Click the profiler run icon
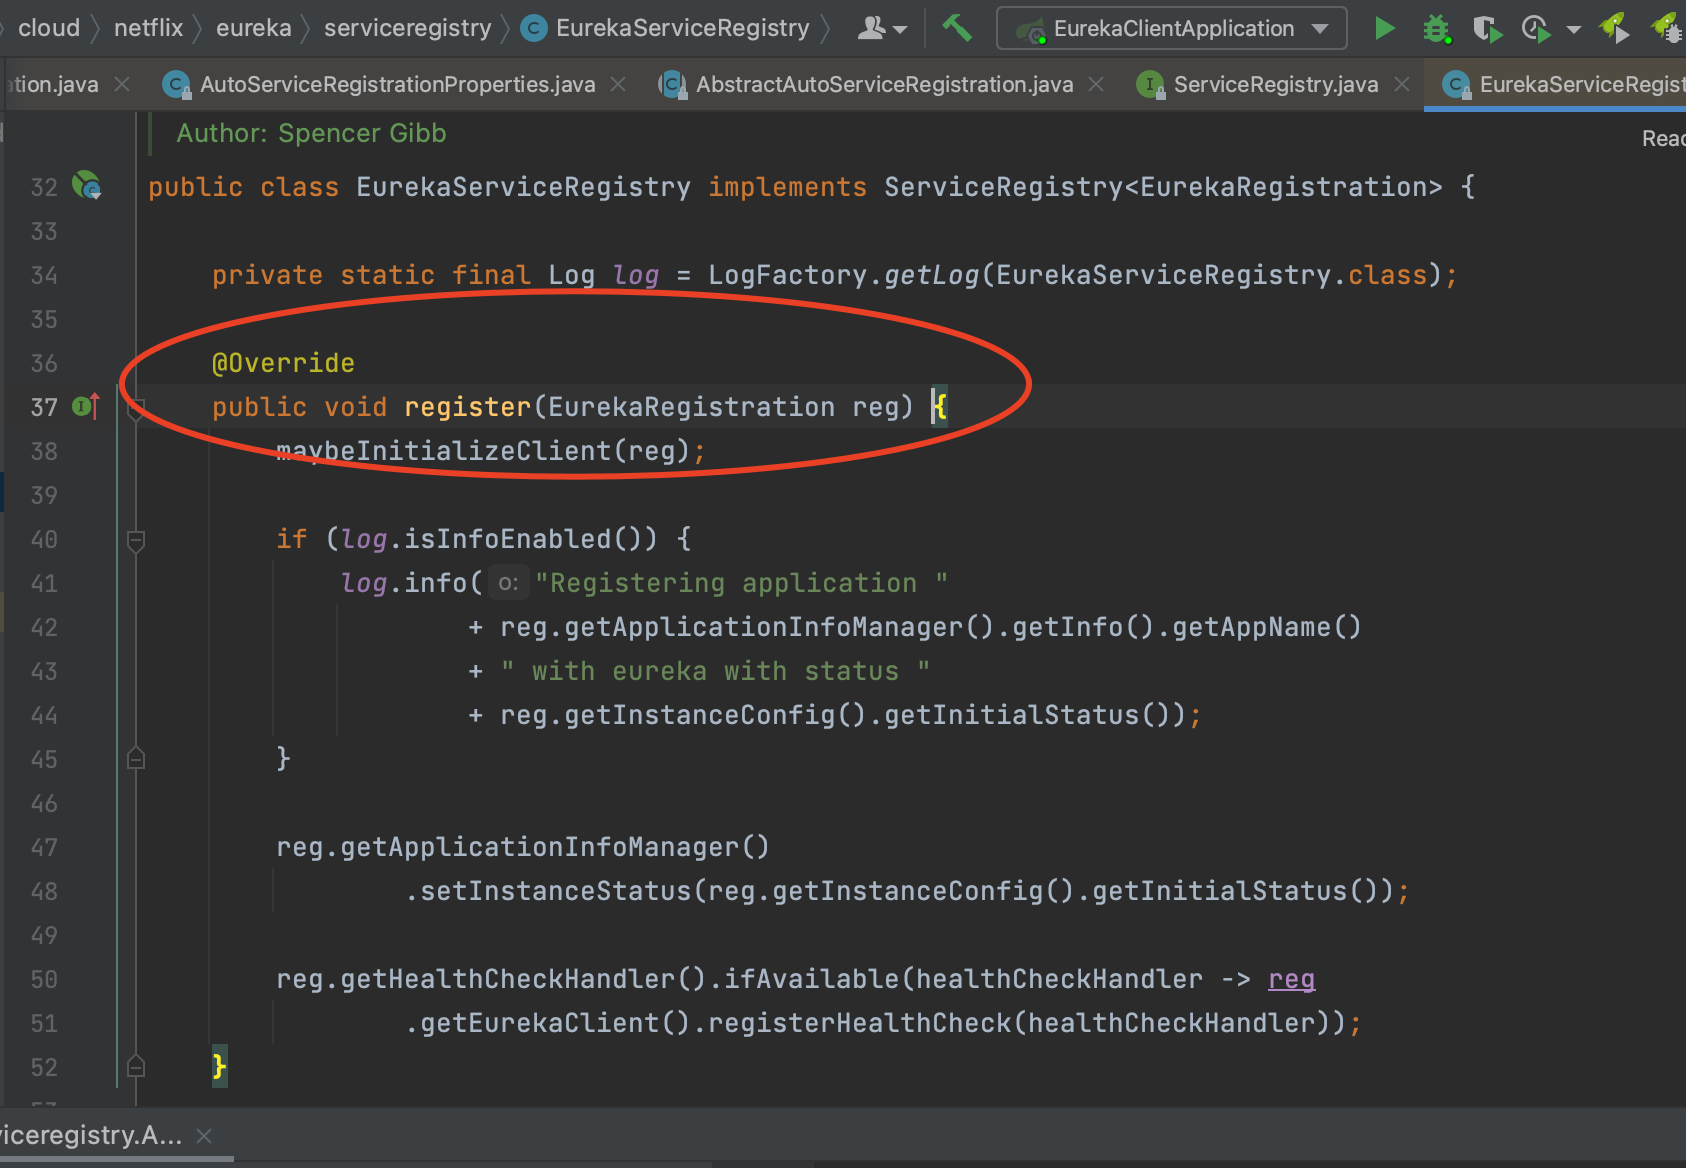The height and width of the screenshot is (1168, 1686). tap(1535, 28)
